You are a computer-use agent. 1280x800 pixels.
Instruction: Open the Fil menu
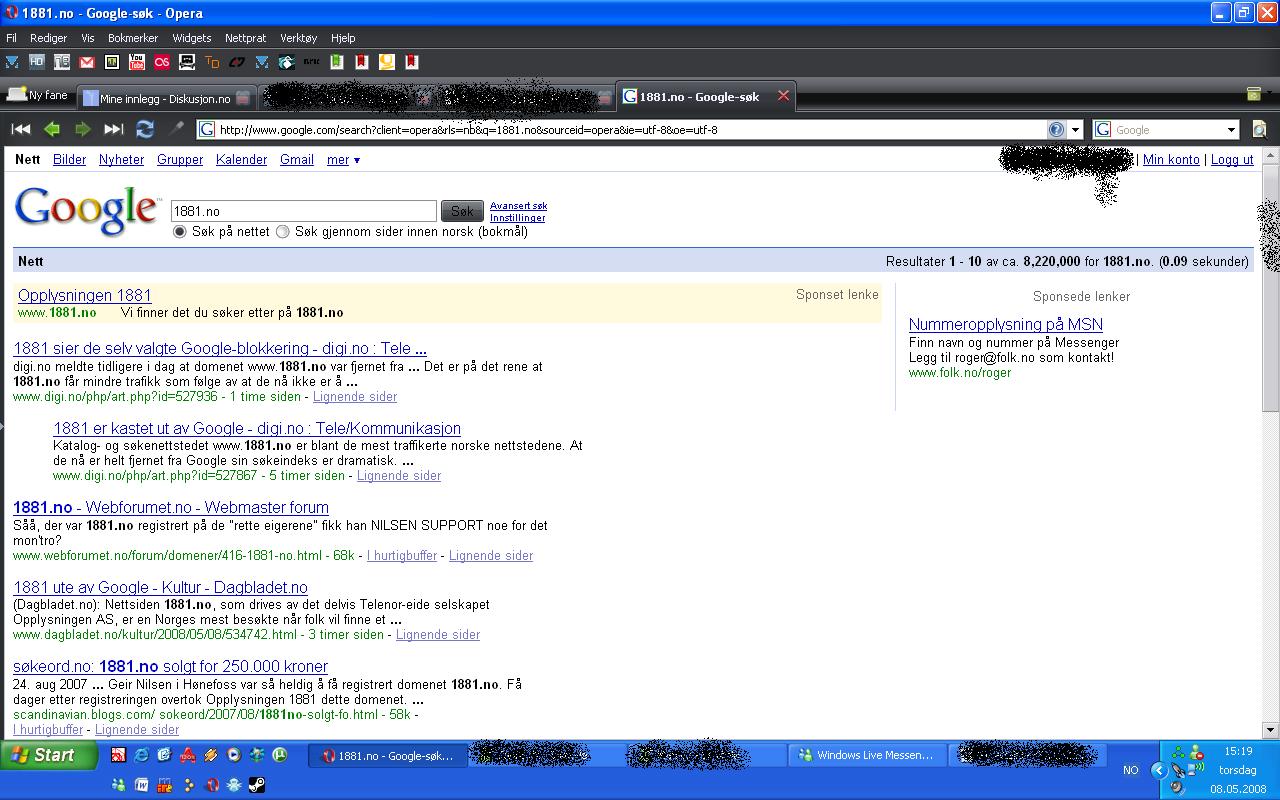(11, 38)
